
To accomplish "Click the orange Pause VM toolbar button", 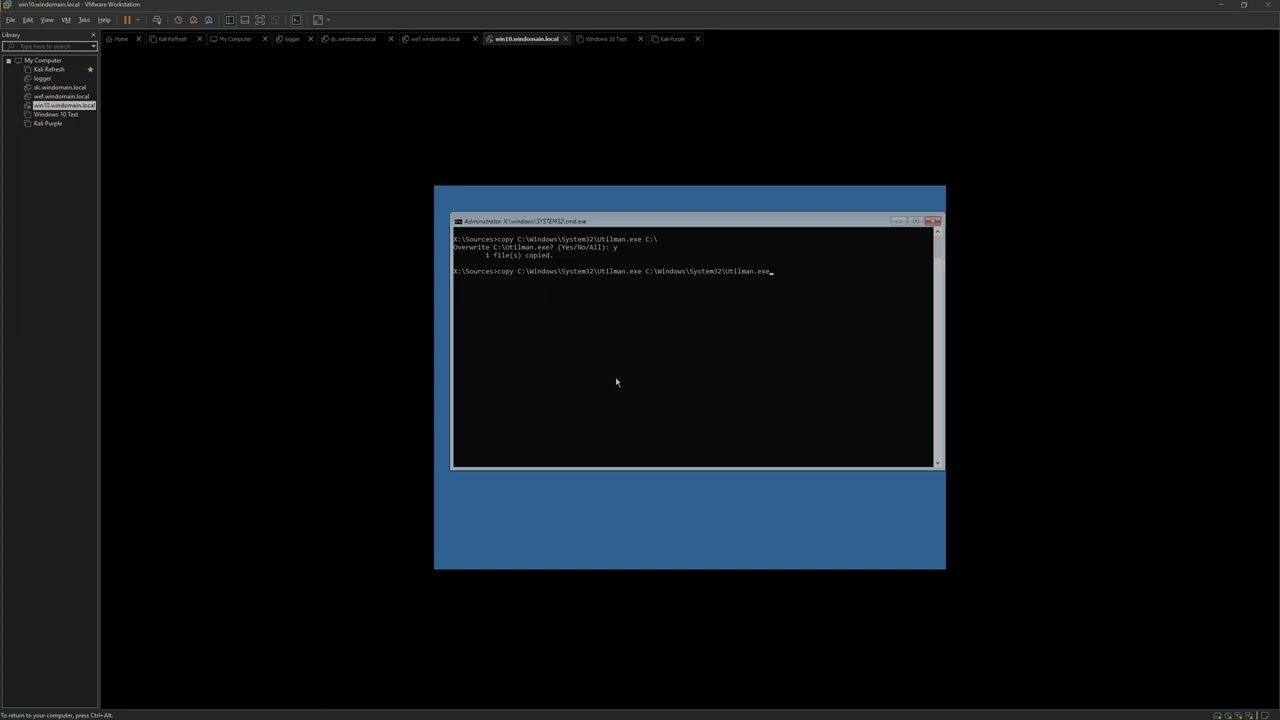I will 127,20.
